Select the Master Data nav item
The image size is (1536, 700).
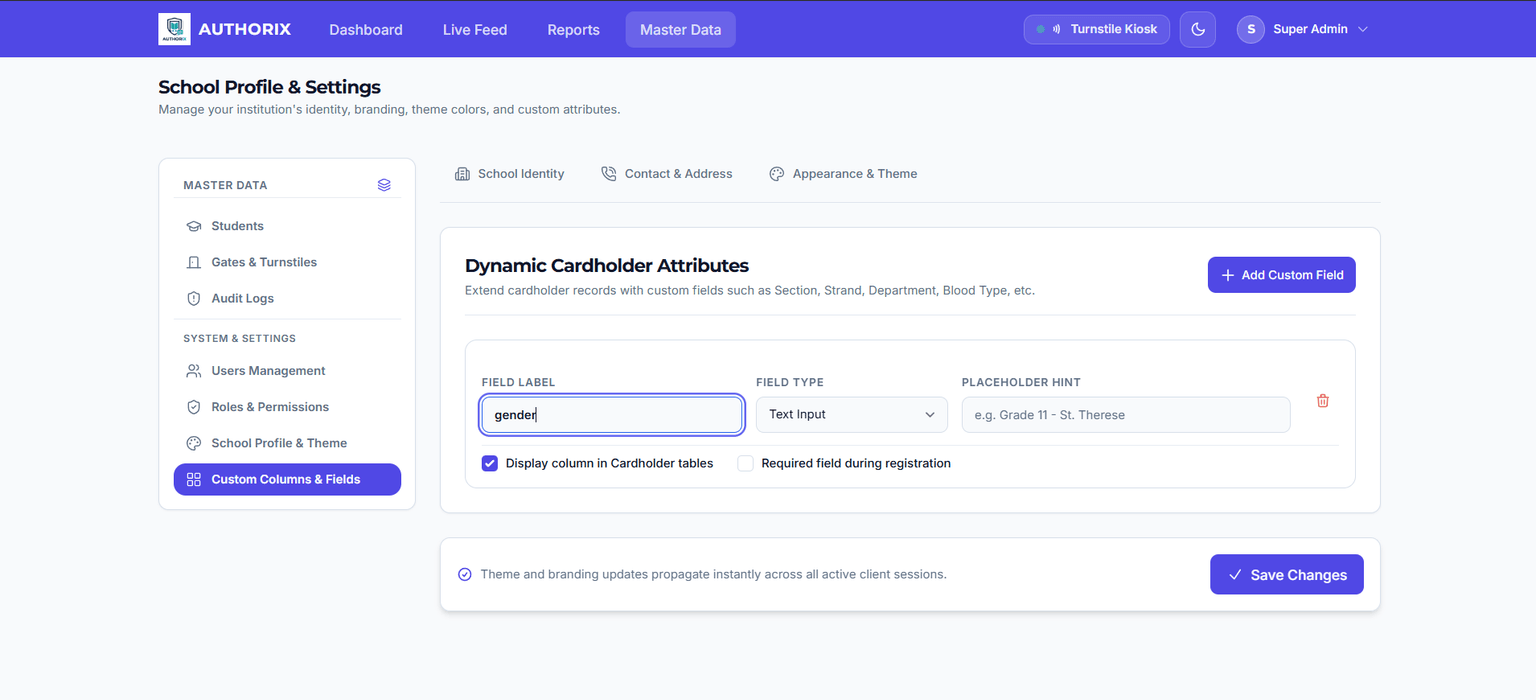(681, 30)
